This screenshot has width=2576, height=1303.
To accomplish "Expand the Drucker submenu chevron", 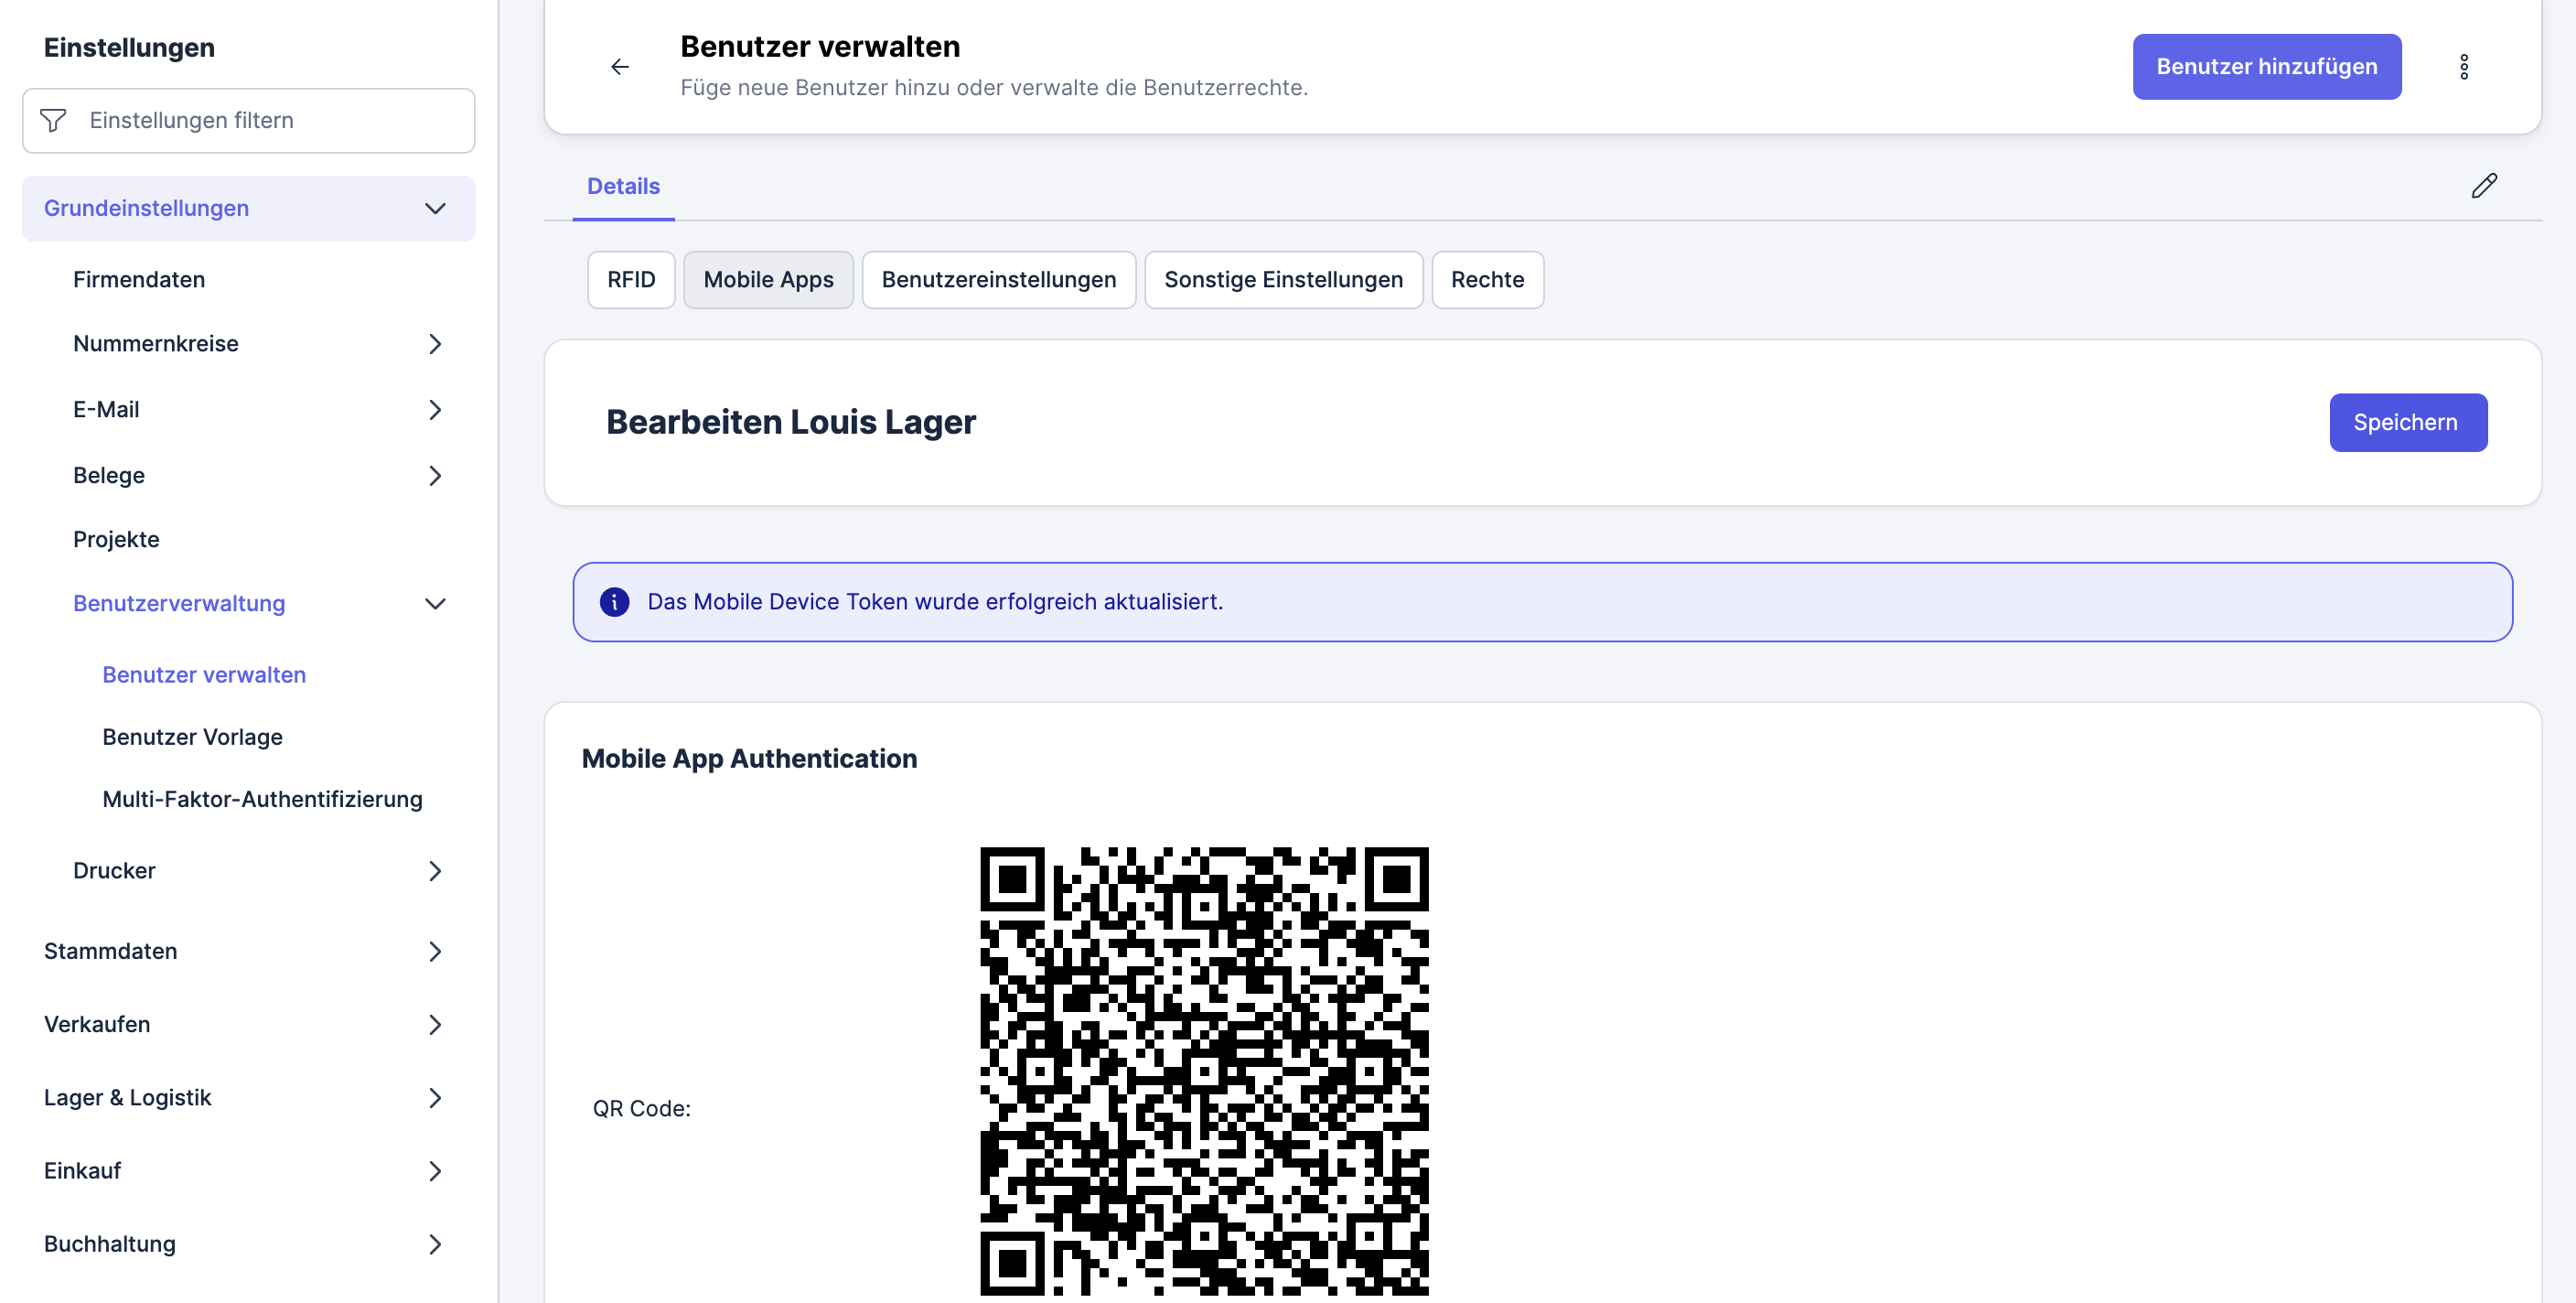I will [x=435, y=871].
